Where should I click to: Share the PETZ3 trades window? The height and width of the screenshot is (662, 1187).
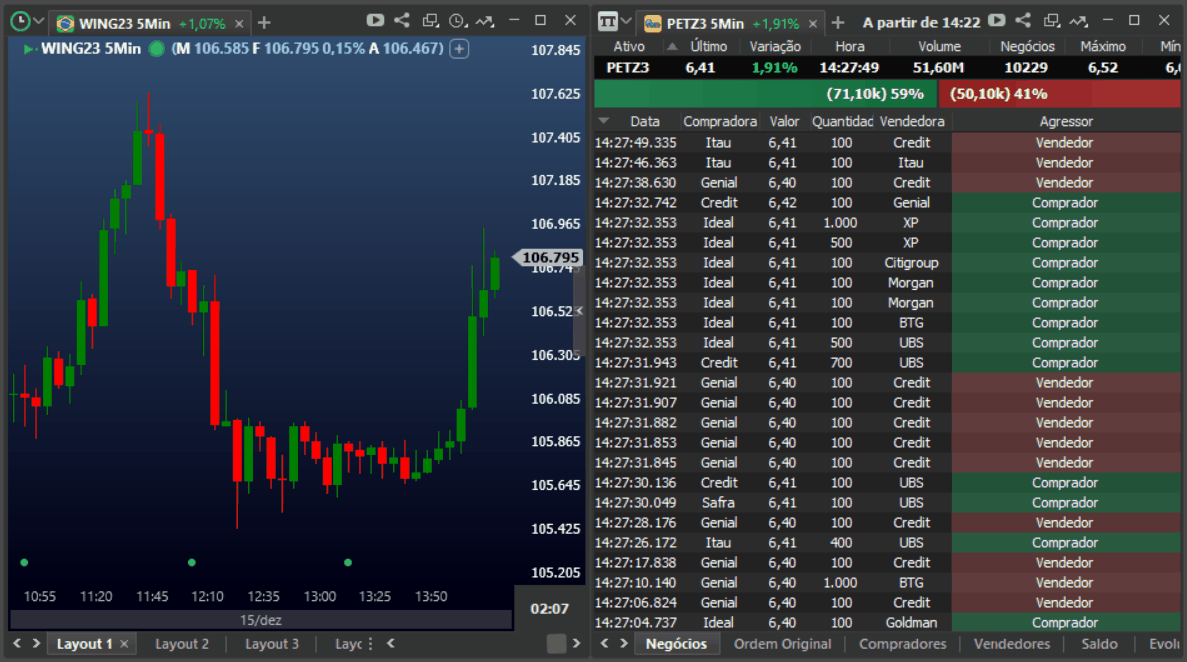click(x=1023, y=20)
